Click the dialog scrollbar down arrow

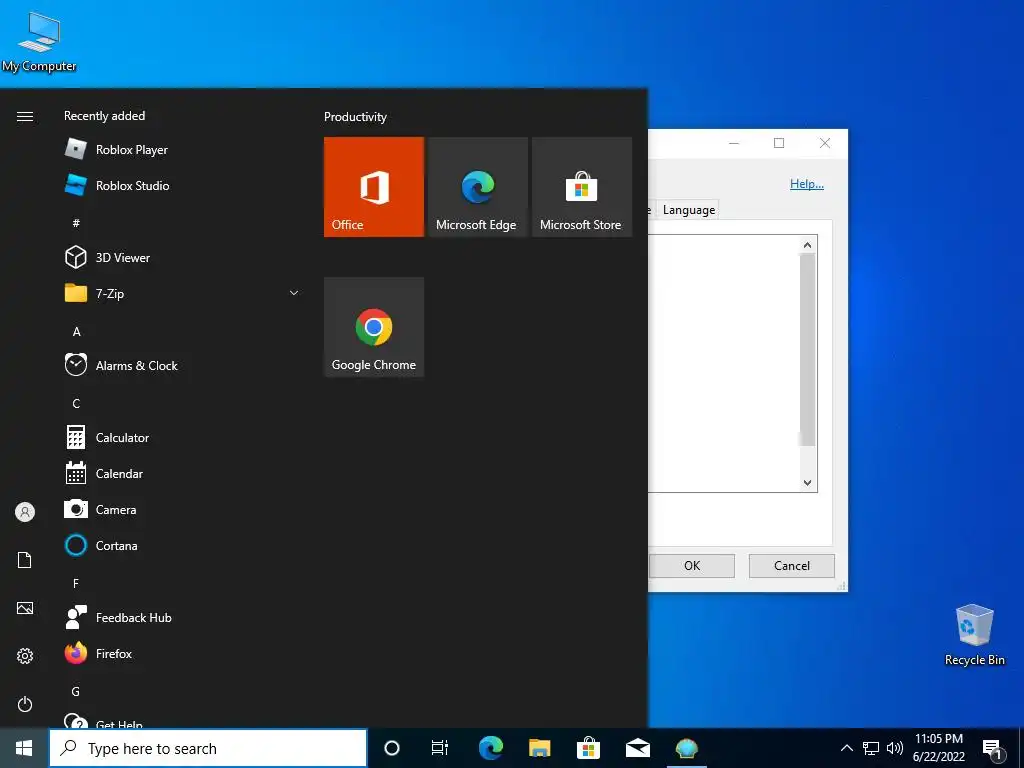pyautogui.click(x=807, y=483)
